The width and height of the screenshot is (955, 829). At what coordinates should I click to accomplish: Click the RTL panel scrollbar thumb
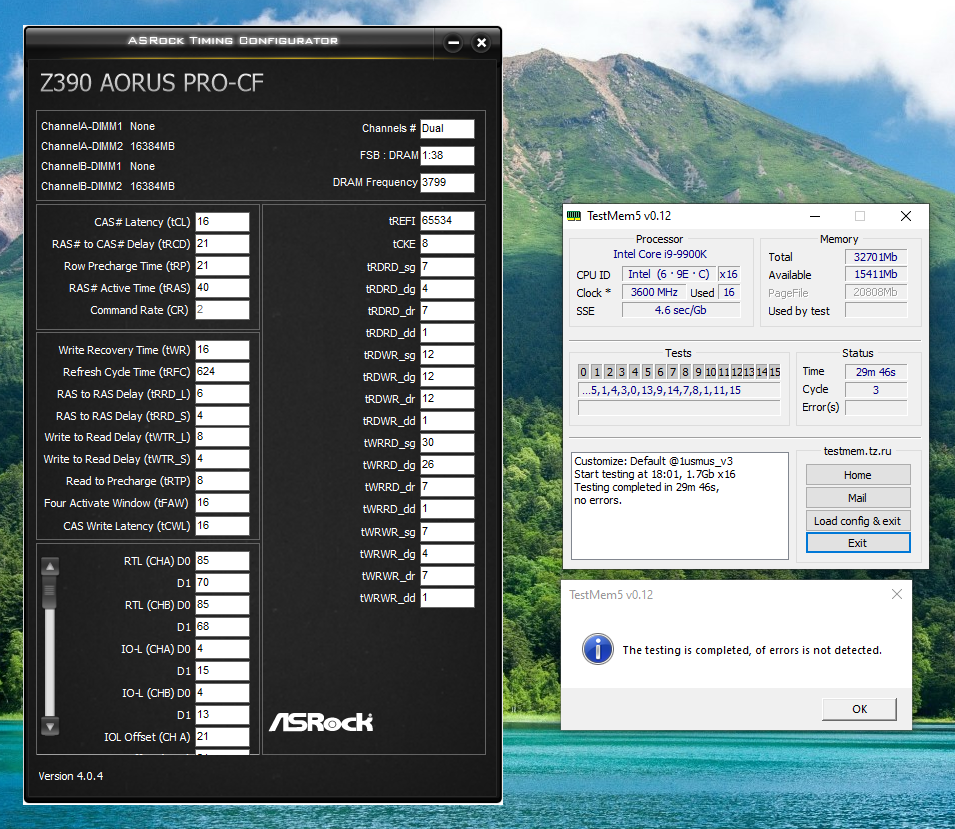50,592
